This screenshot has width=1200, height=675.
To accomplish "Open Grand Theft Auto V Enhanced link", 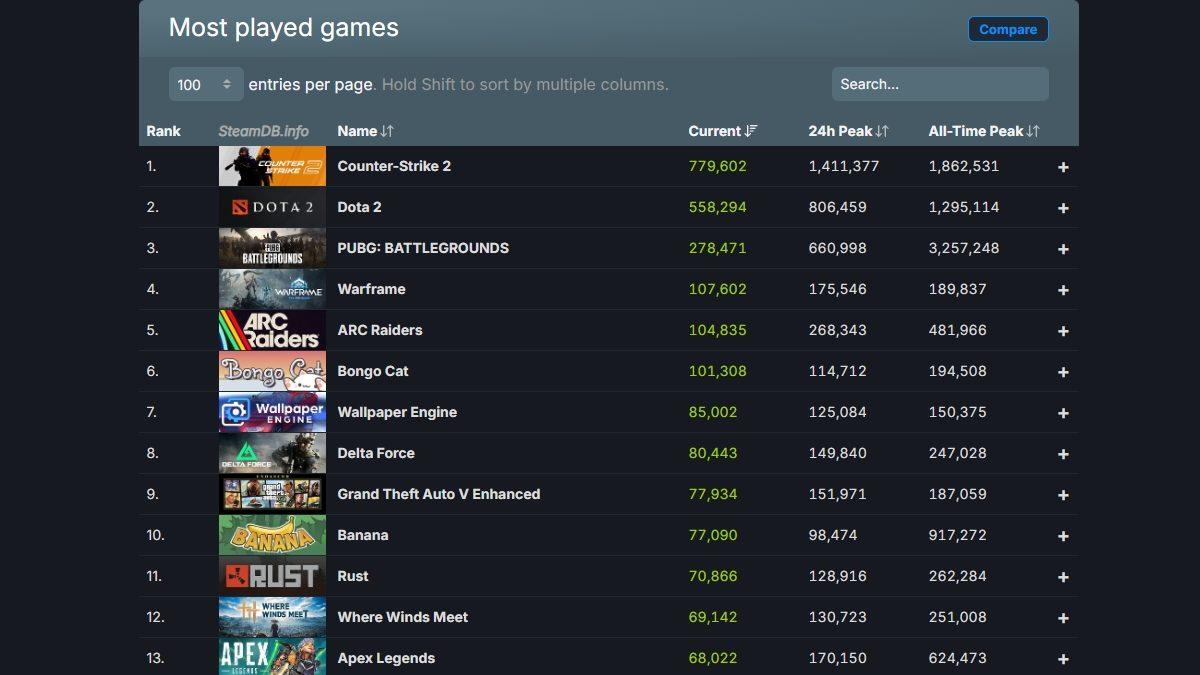I will [438, 494].
